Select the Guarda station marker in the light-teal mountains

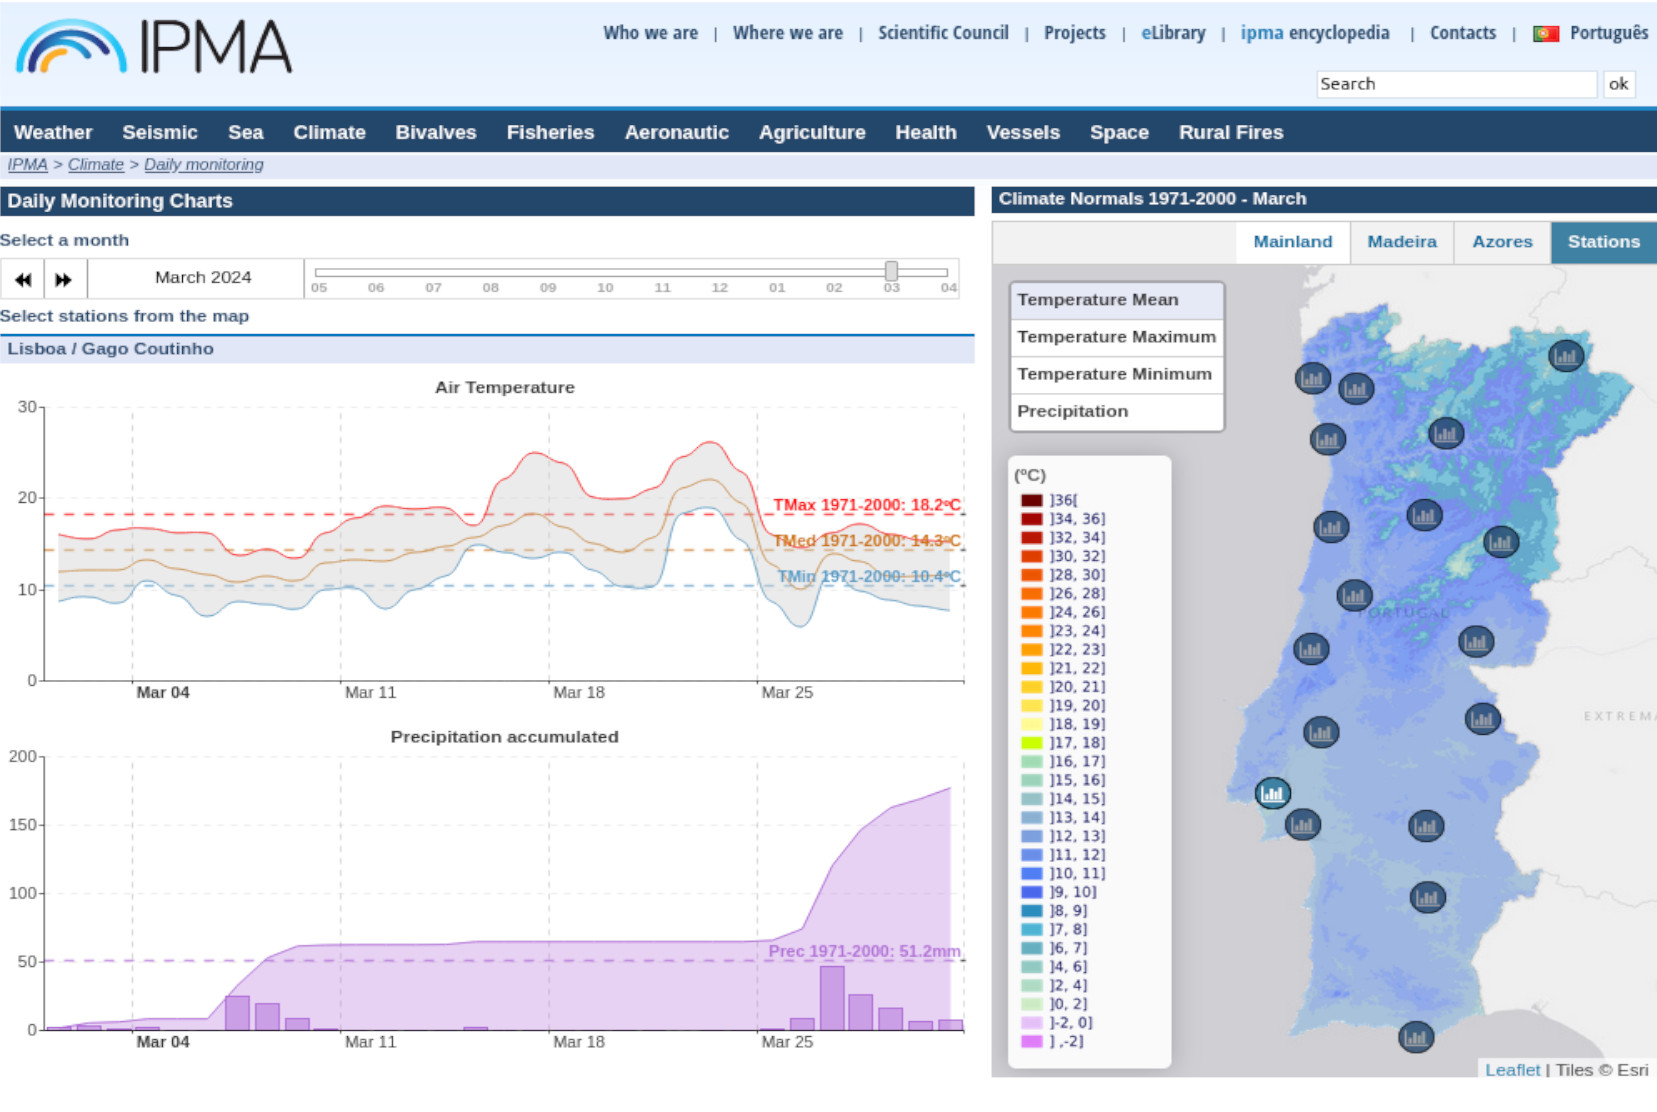[x=1500, y=541]
